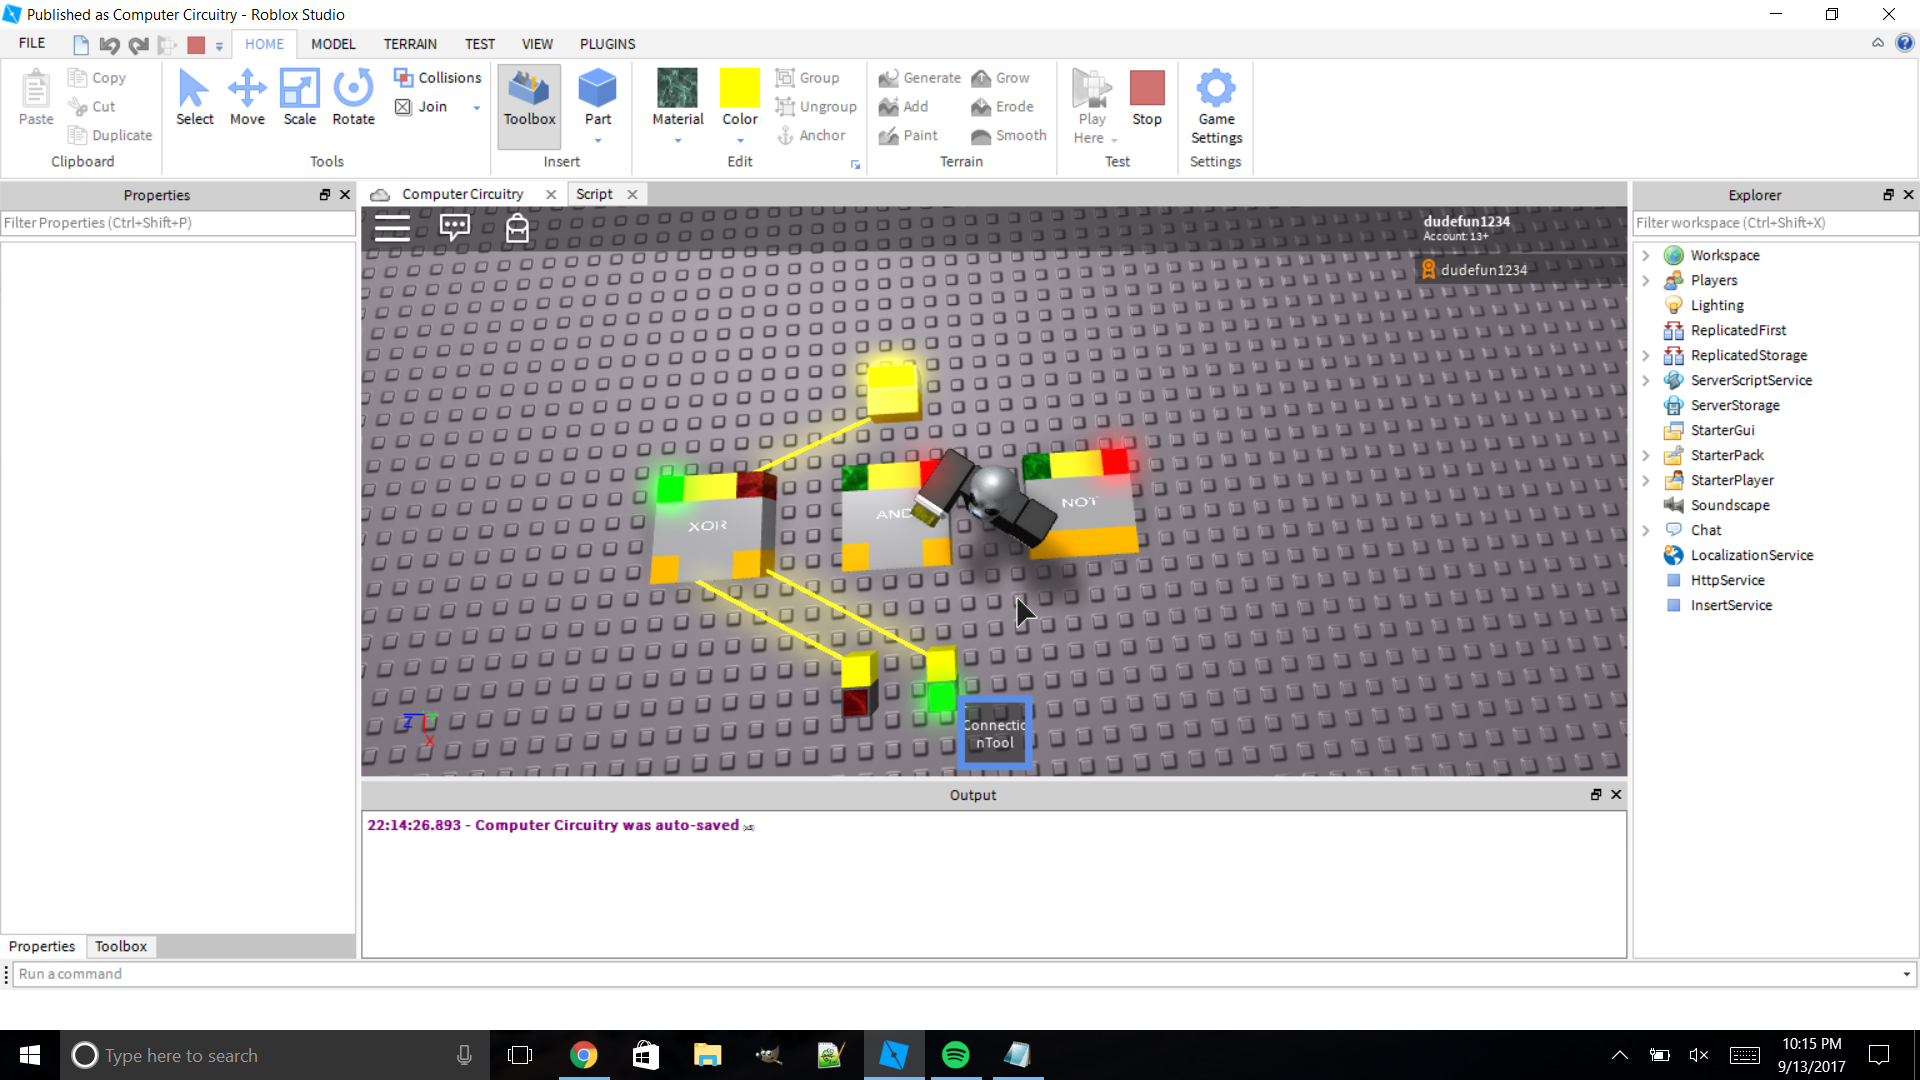Click the Stop test button
Viewport: 1920px width, 1080px height.
[x=1147, y=98]
